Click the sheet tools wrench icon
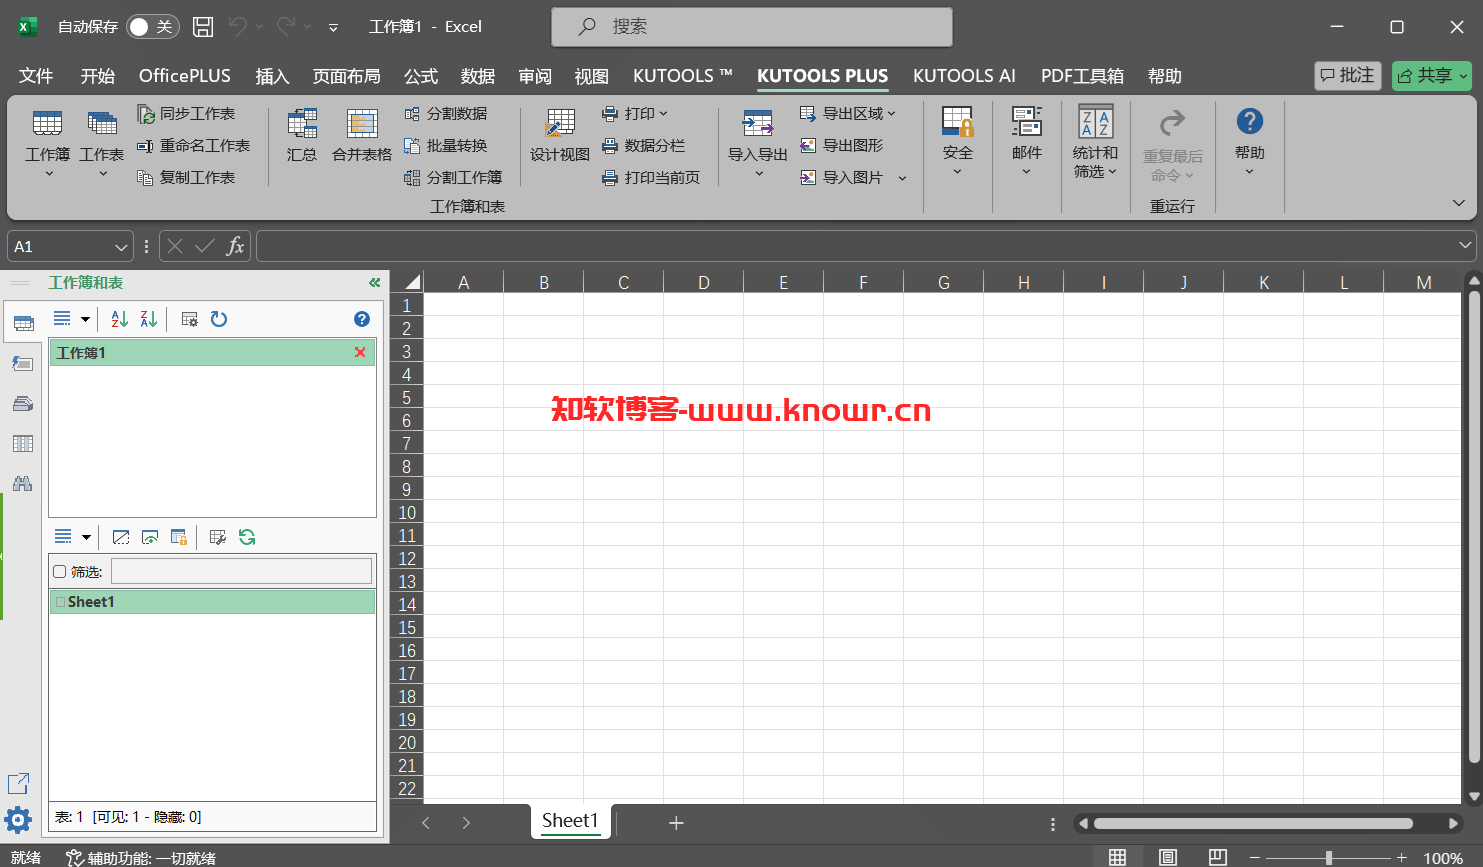This screenshot has width=1483, height=867. 218,537
